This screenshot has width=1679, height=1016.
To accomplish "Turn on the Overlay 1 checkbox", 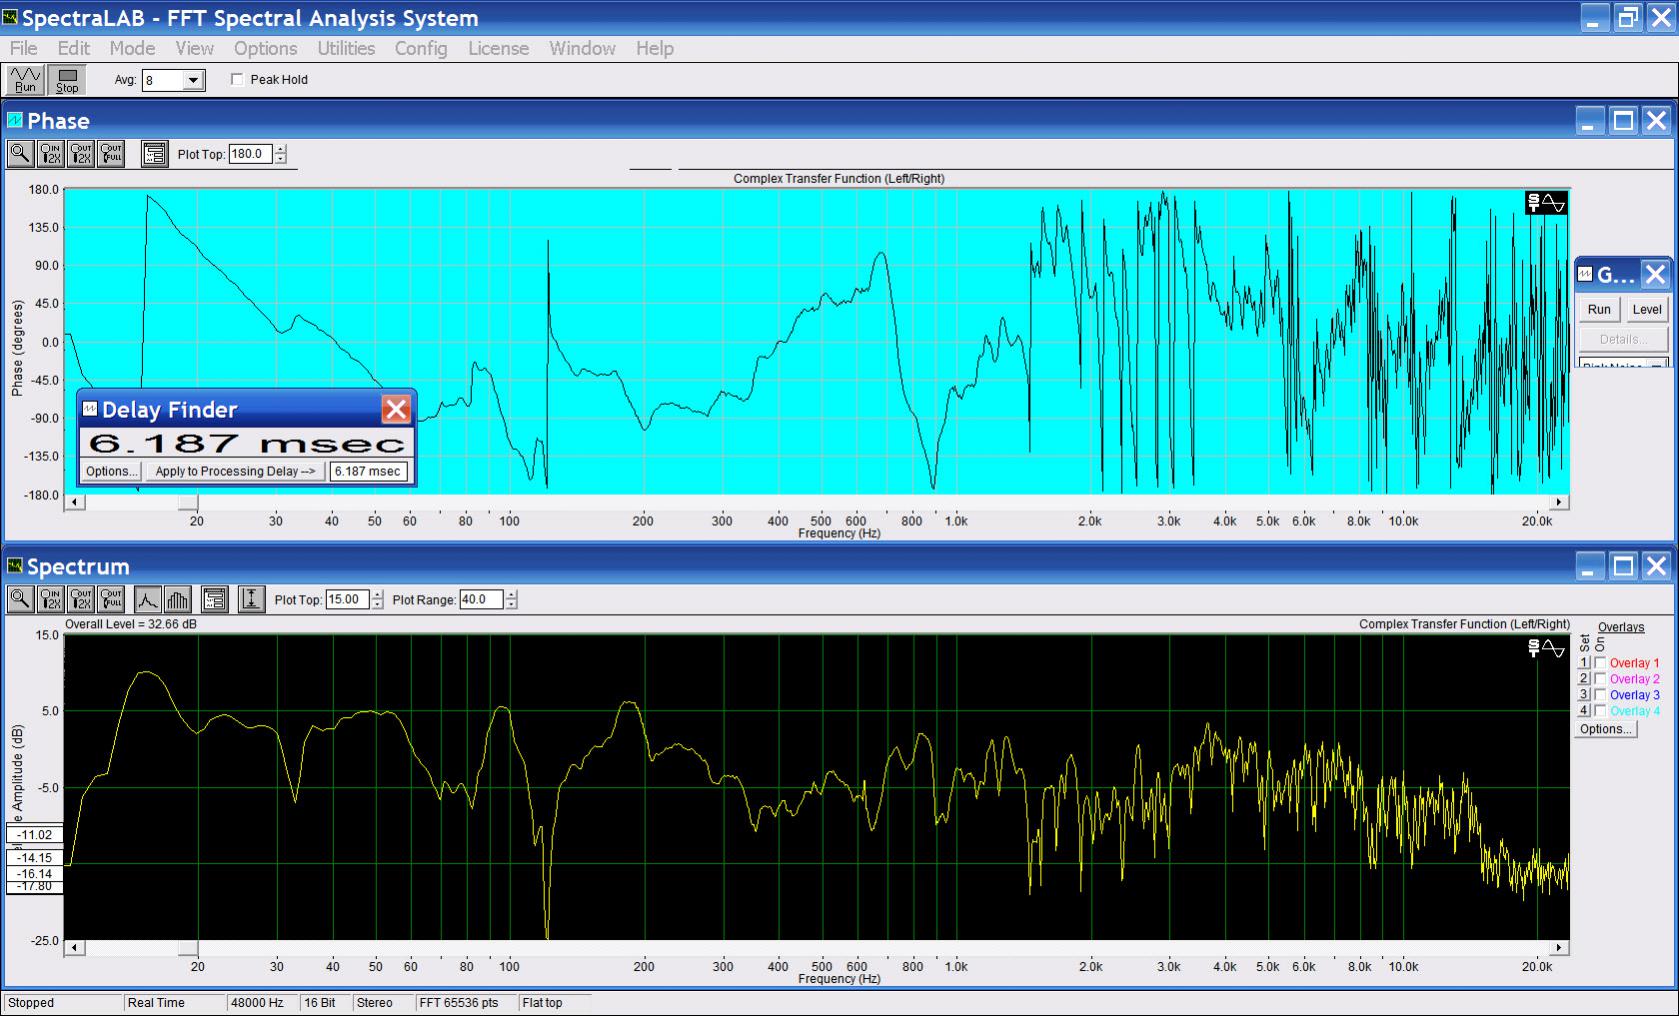I will (x=1600, y=663).
